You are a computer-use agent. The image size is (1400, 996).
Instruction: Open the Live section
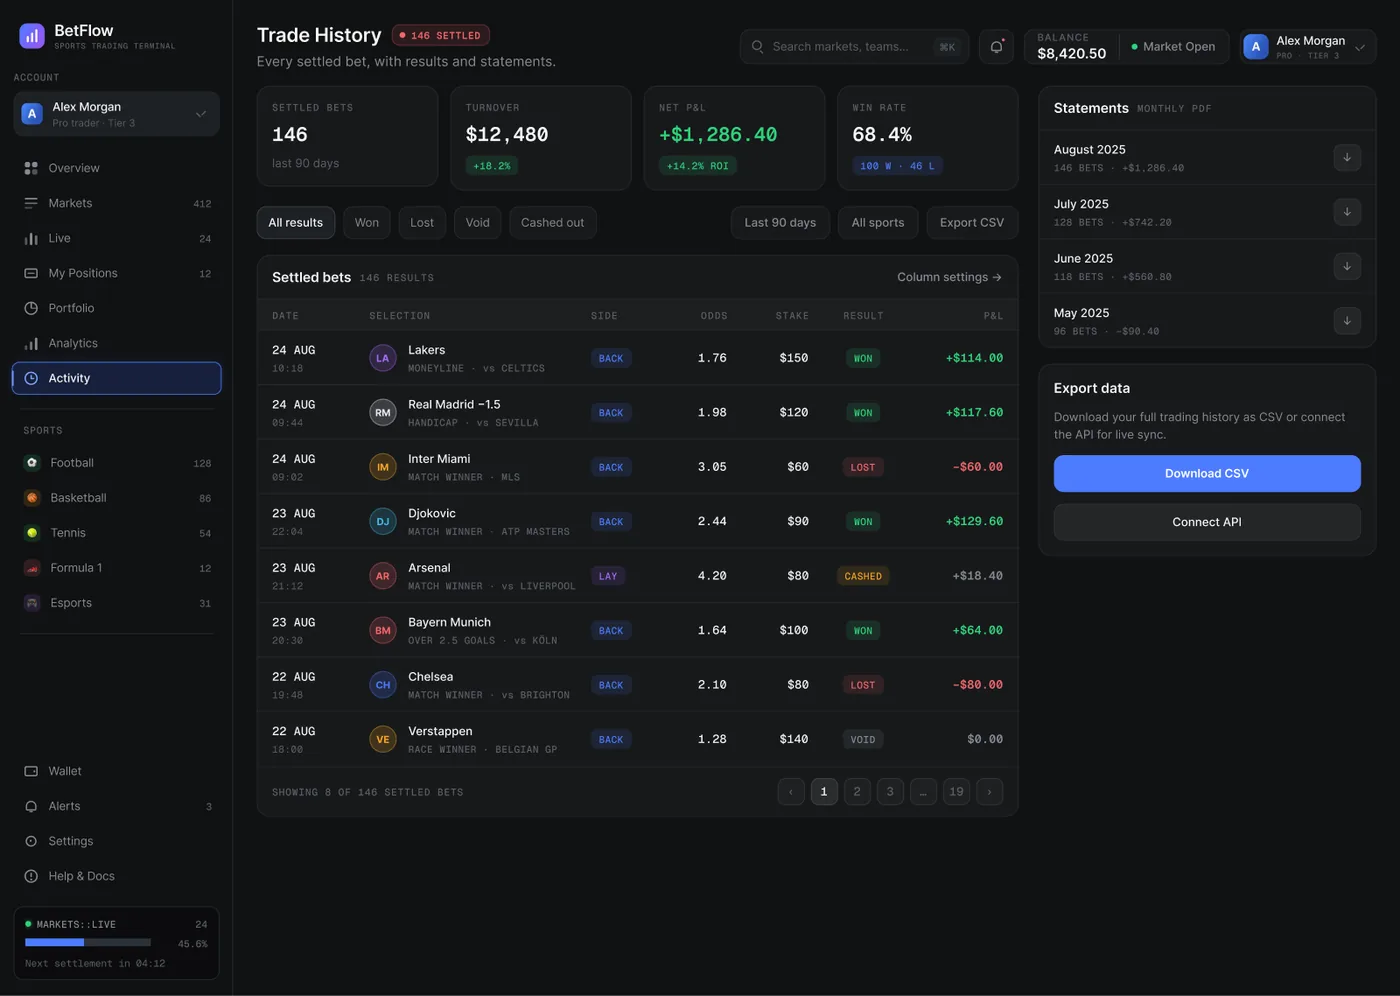pos(117,238)
